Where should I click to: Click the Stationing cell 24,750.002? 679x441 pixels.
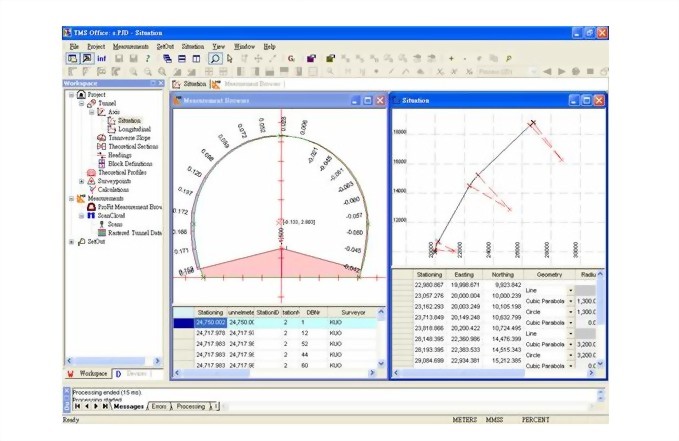pyautogui.click(x=210, y=323)
